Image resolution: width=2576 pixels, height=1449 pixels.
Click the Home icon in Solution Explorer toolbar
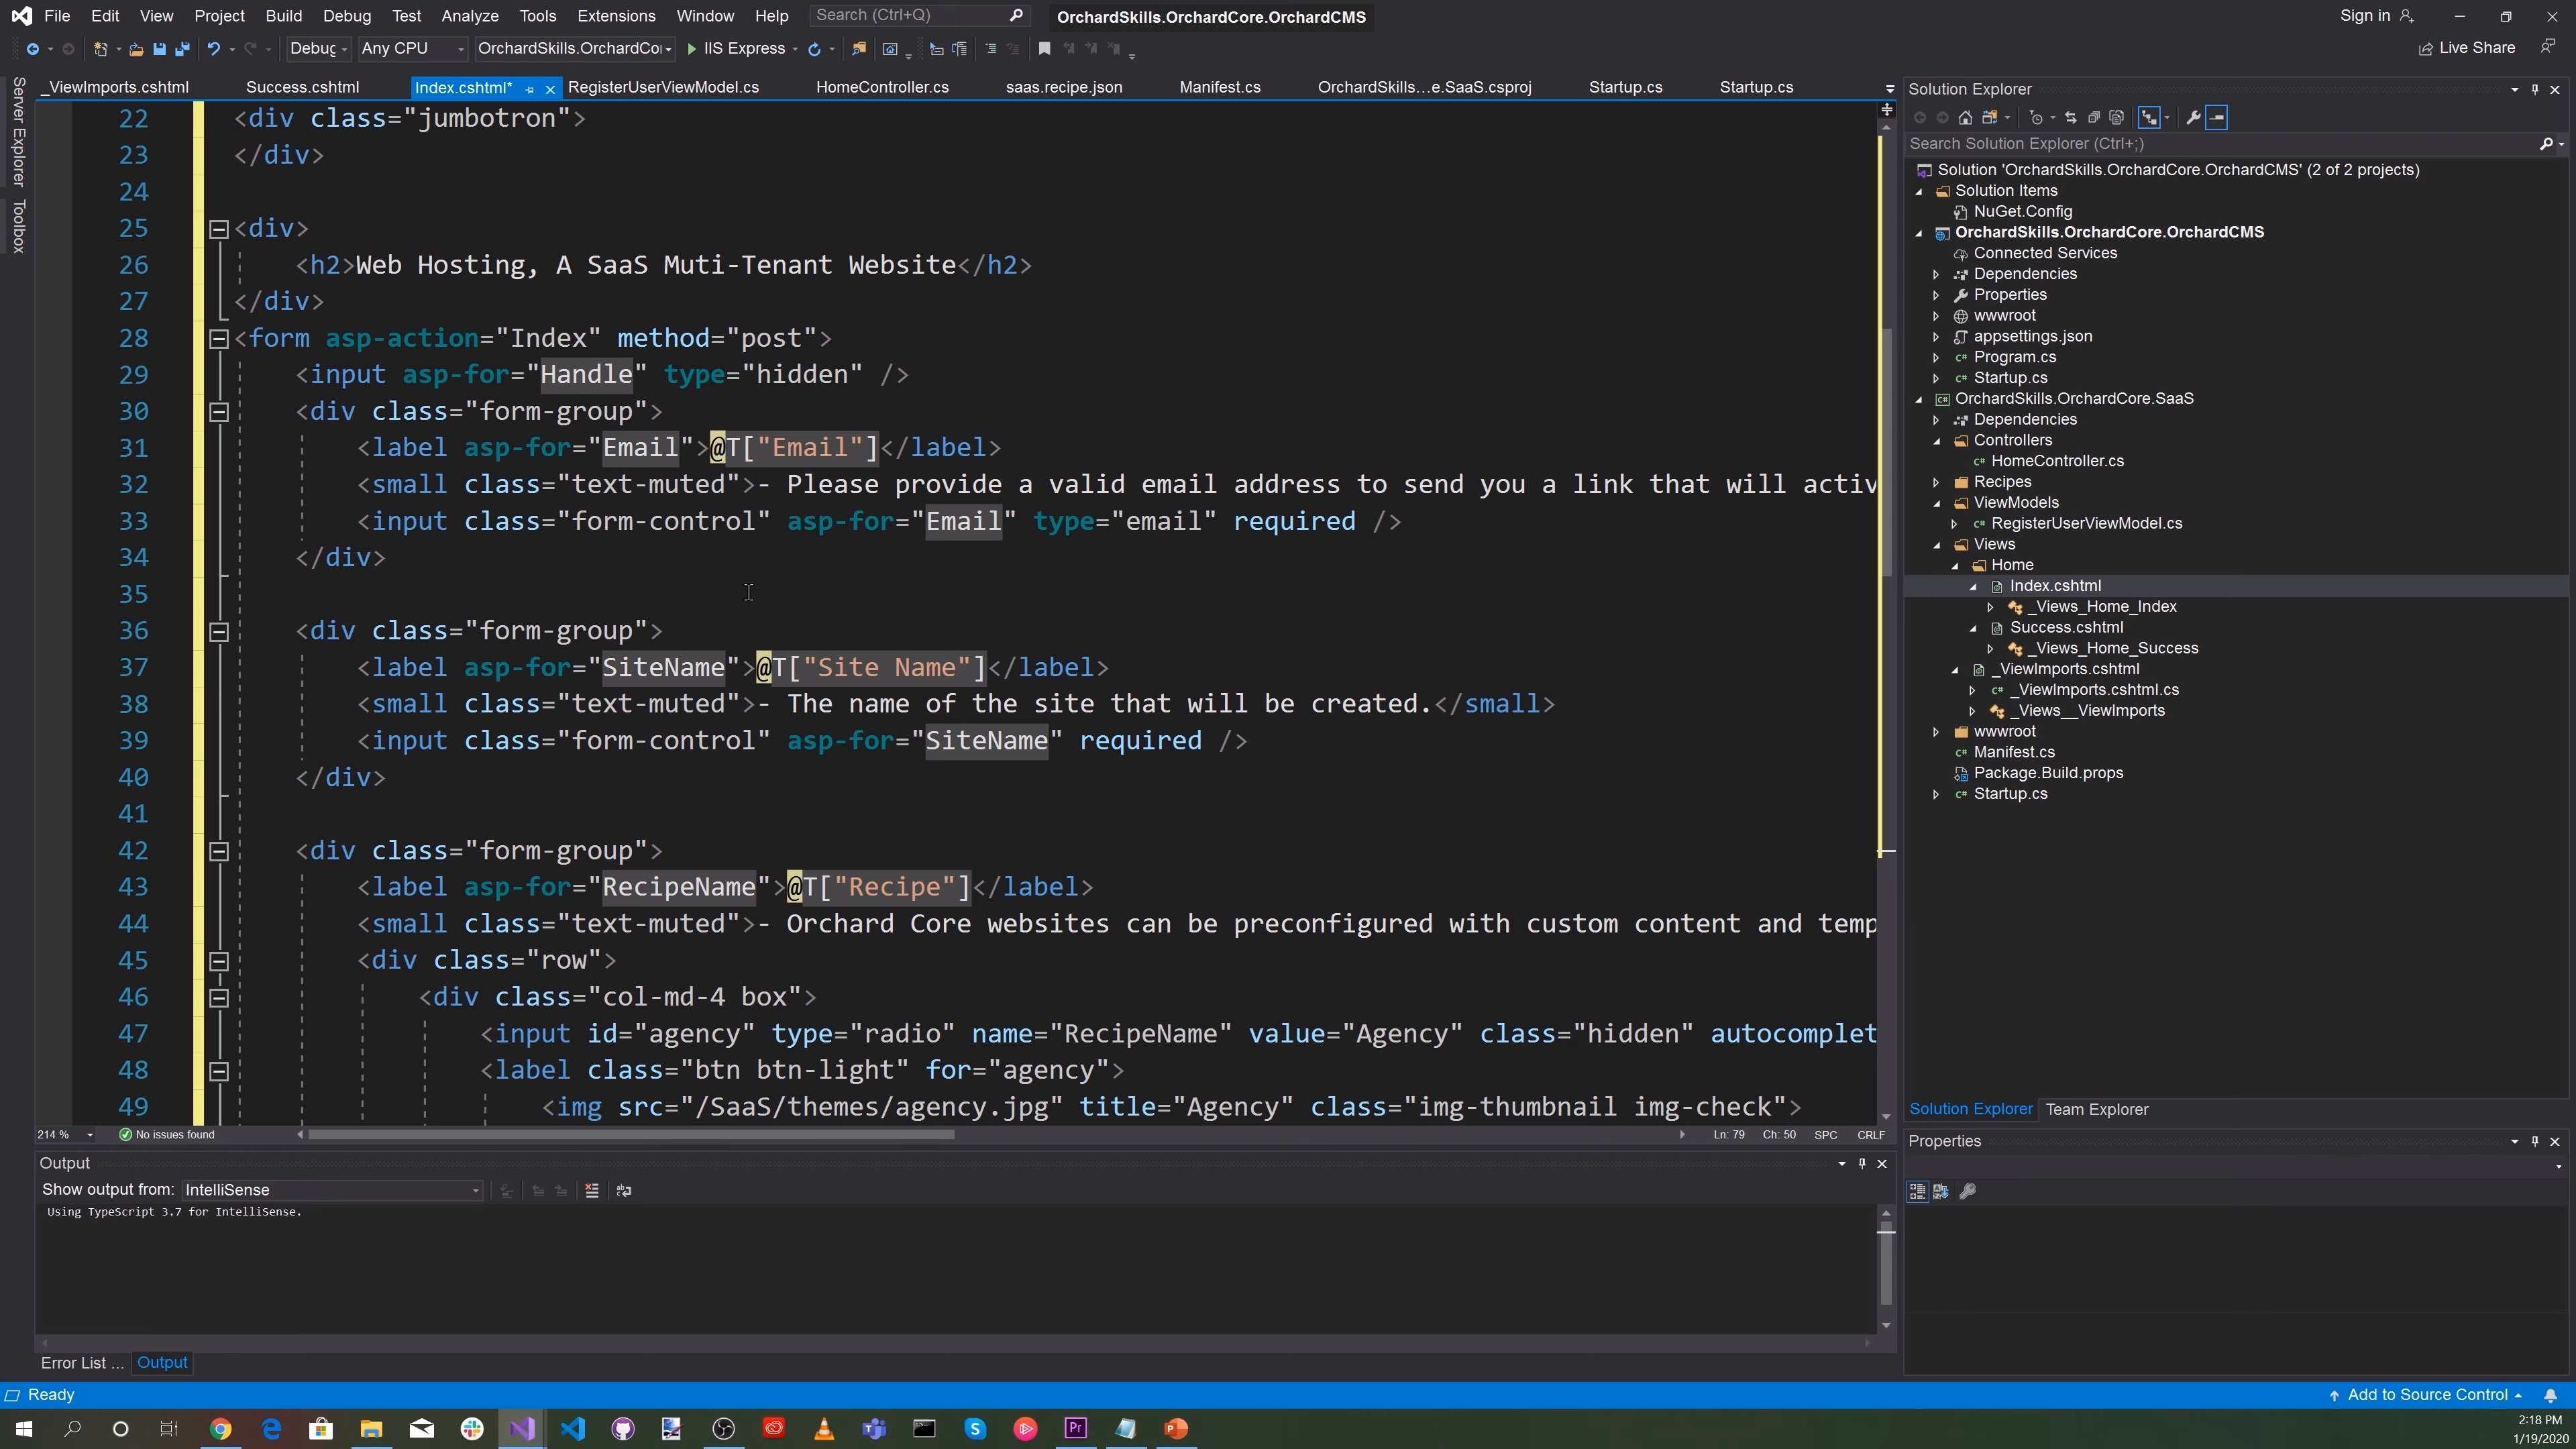[x=1965, y=117]
